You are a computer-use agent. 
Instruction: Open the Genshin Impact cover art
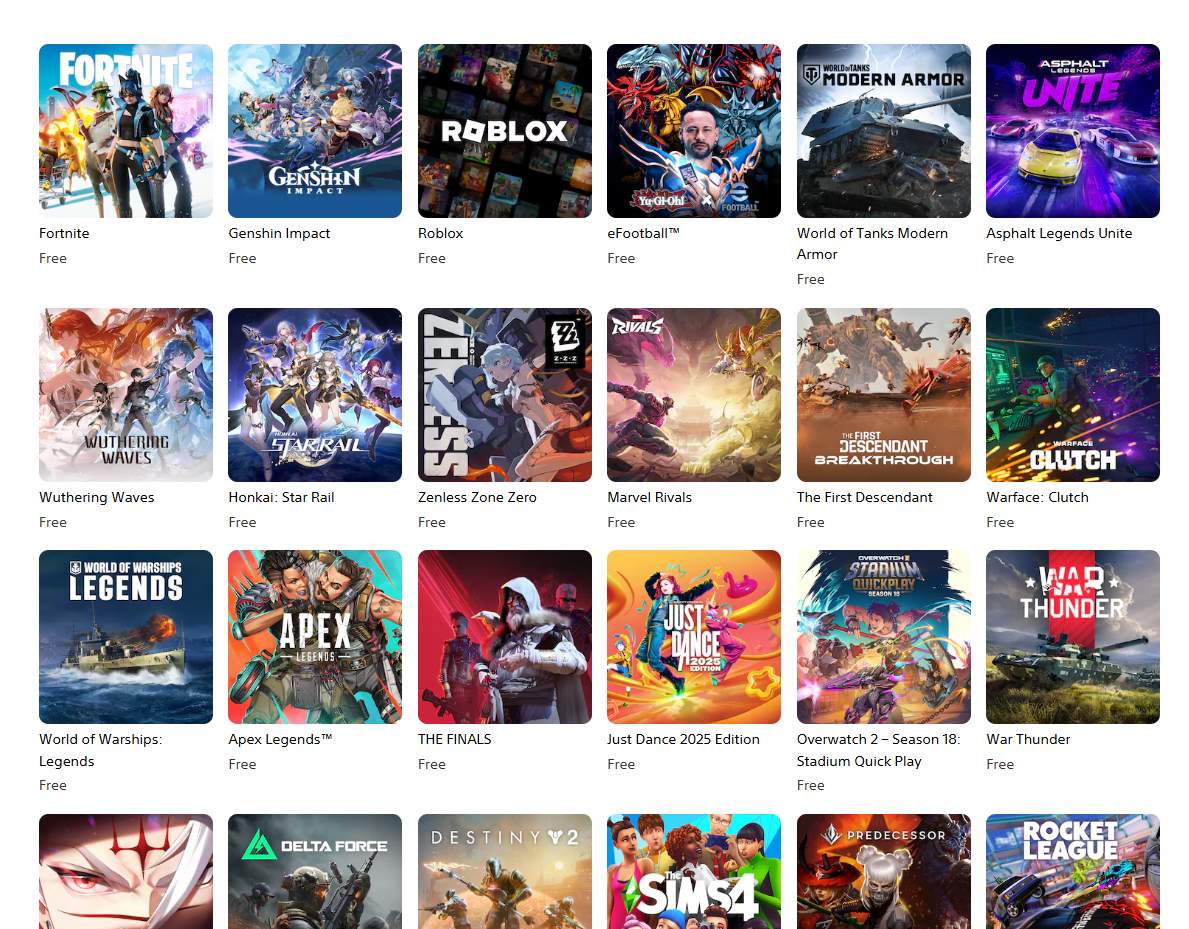click(315, 131)
